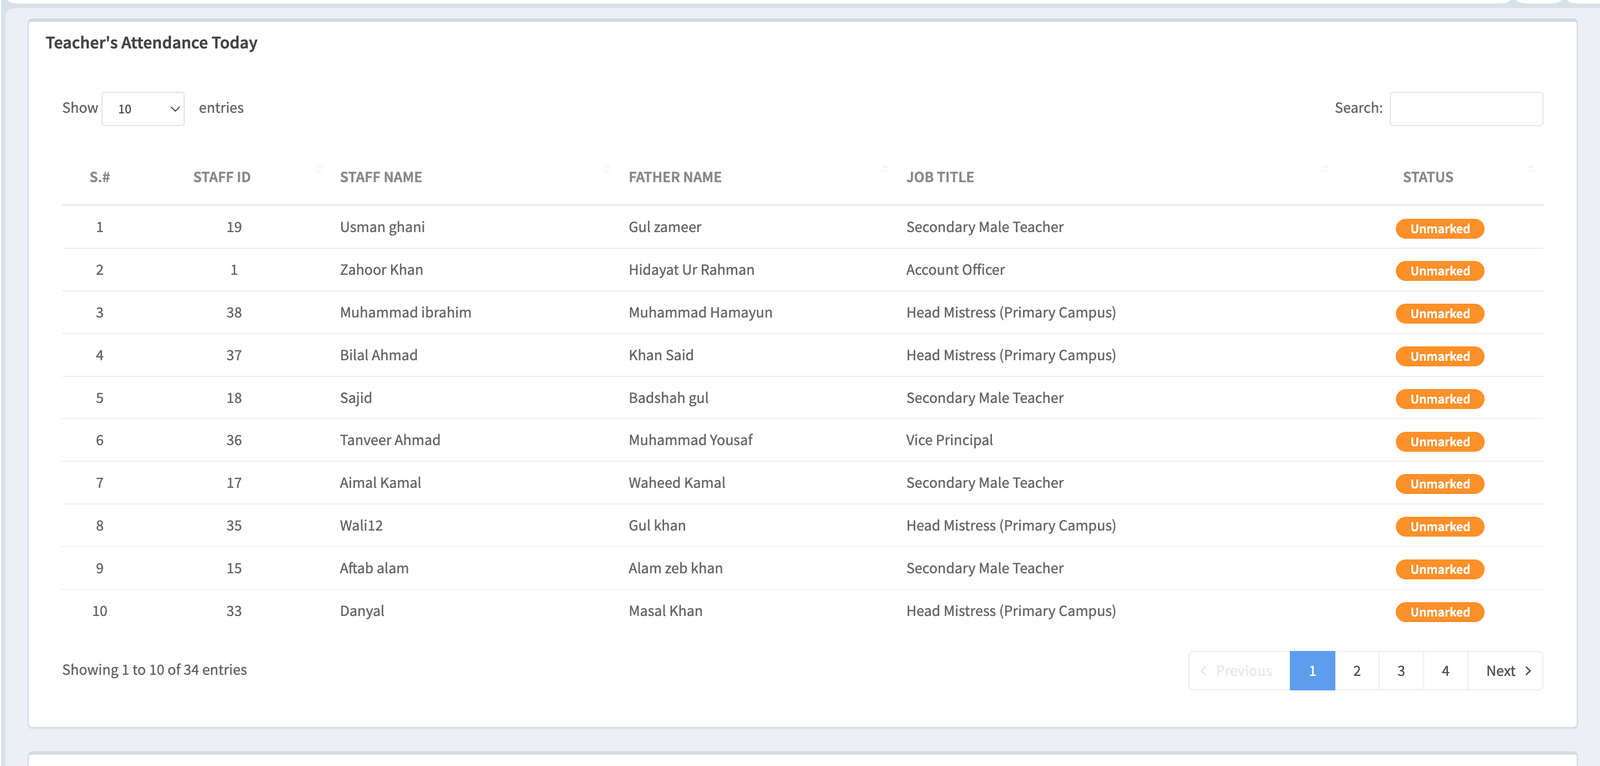Click the Next pagination button
1600x766 pixels.
1506,671
